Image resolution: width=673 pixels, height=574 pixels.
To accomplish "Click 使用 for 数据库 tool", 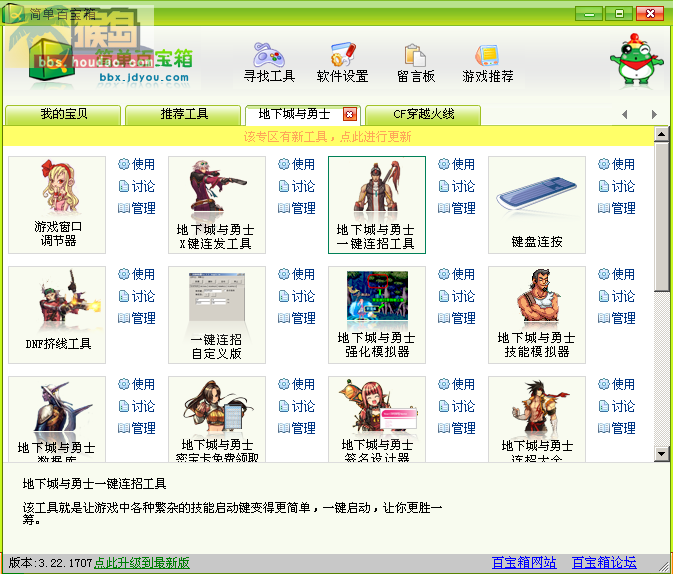I will click(136, 384).
